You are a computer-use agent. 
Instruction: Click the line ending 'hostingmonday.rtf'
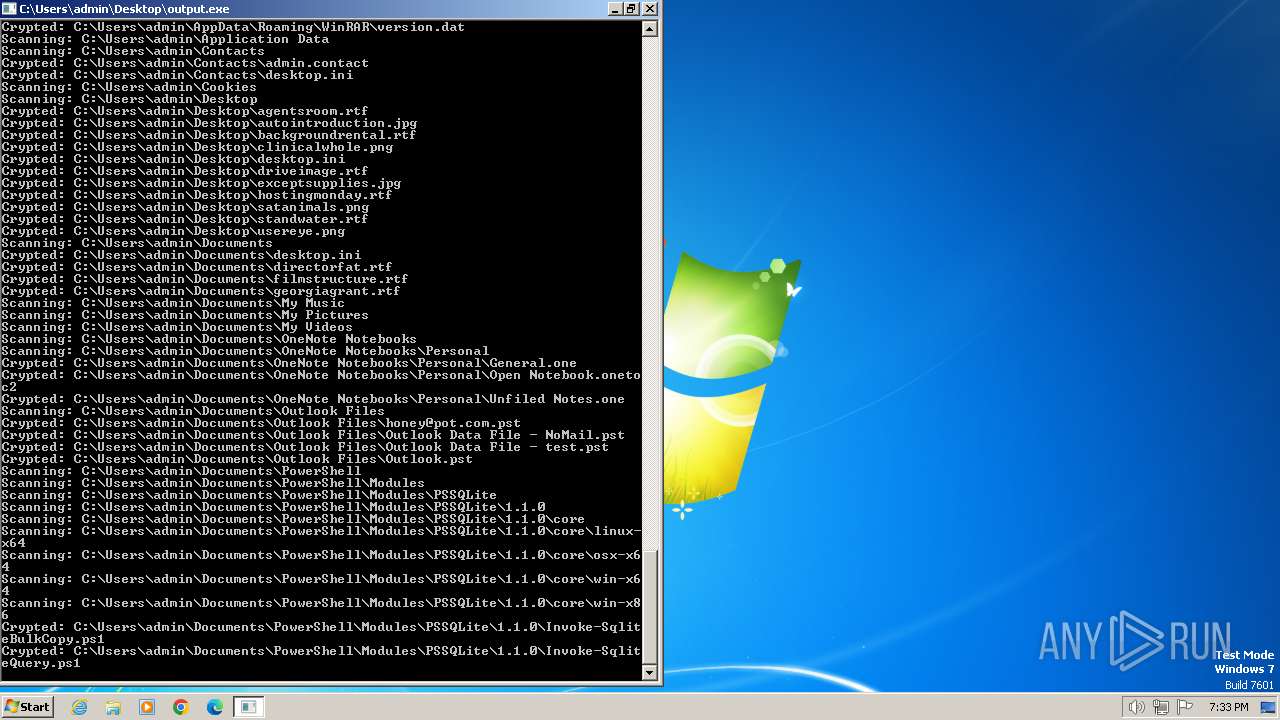point(197,195)
